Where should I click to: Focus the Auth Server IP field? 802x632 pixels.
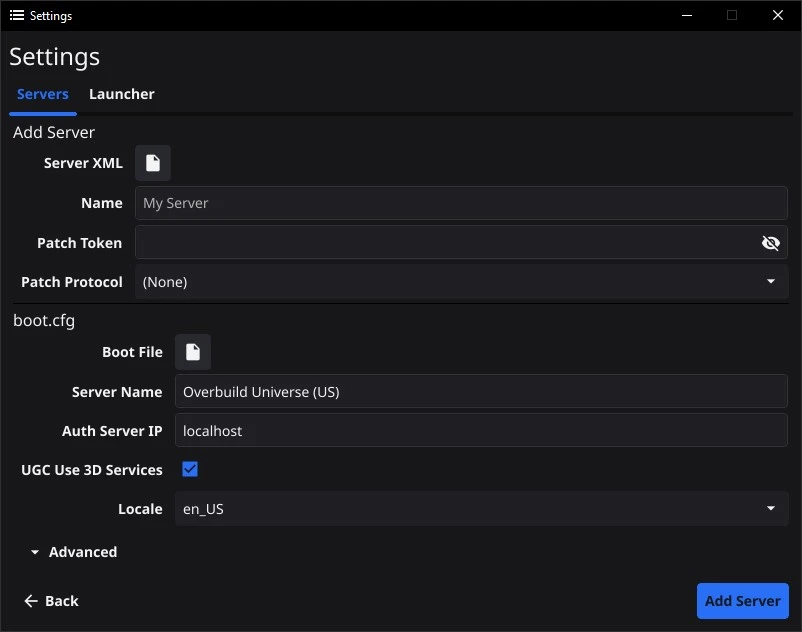point(481,431)
